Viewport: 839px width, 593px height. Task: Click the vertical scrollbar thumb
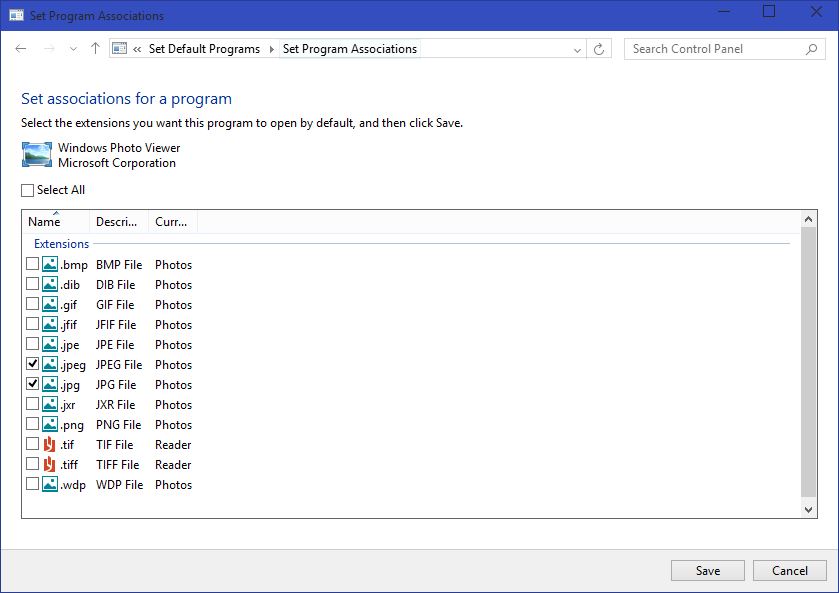coord(809,362)
